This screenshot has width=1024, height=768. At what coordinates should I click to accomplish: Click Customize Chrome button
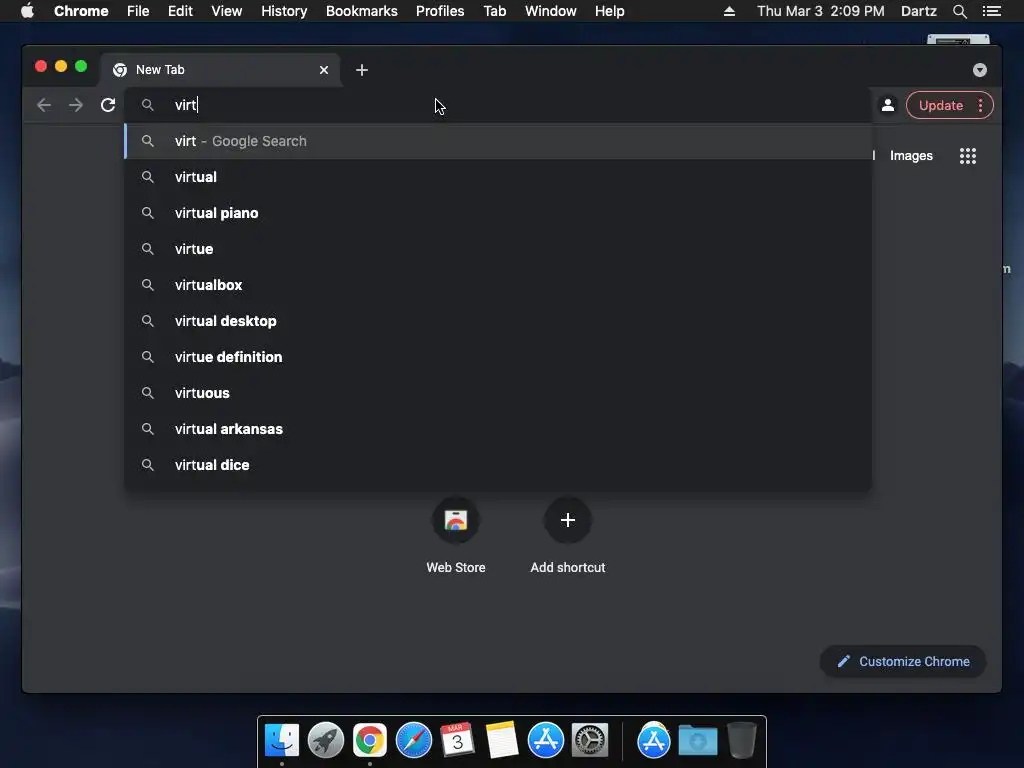pos(903,662)
